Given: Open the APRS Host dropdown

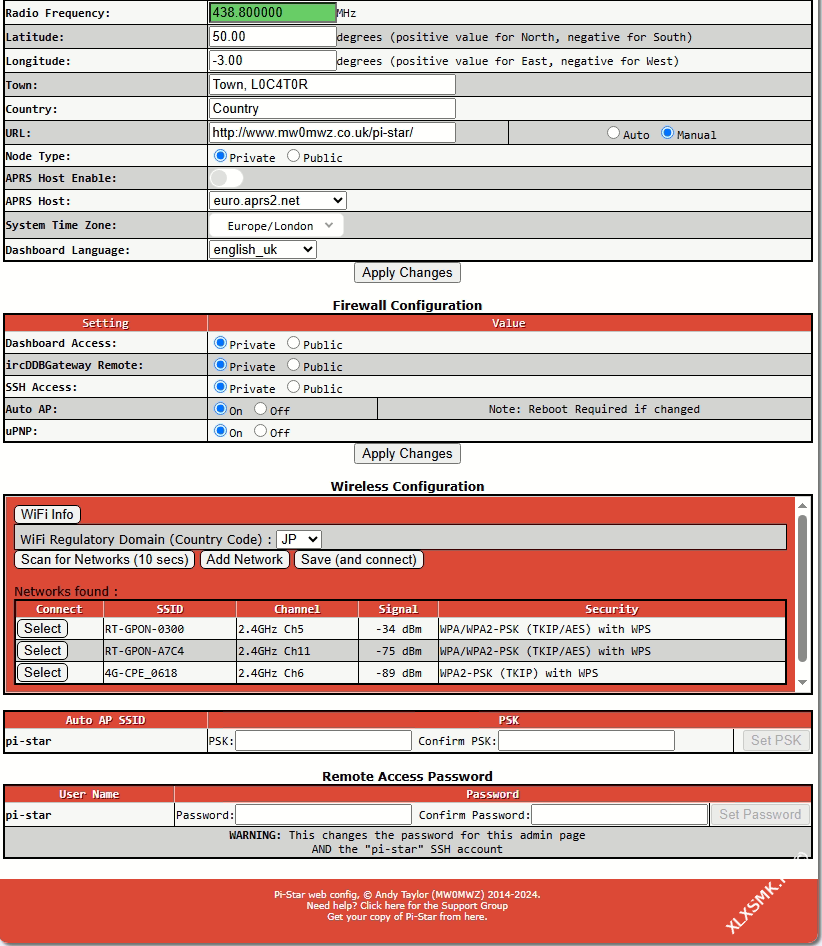Looking at the screenshot, I should [278, 200].
